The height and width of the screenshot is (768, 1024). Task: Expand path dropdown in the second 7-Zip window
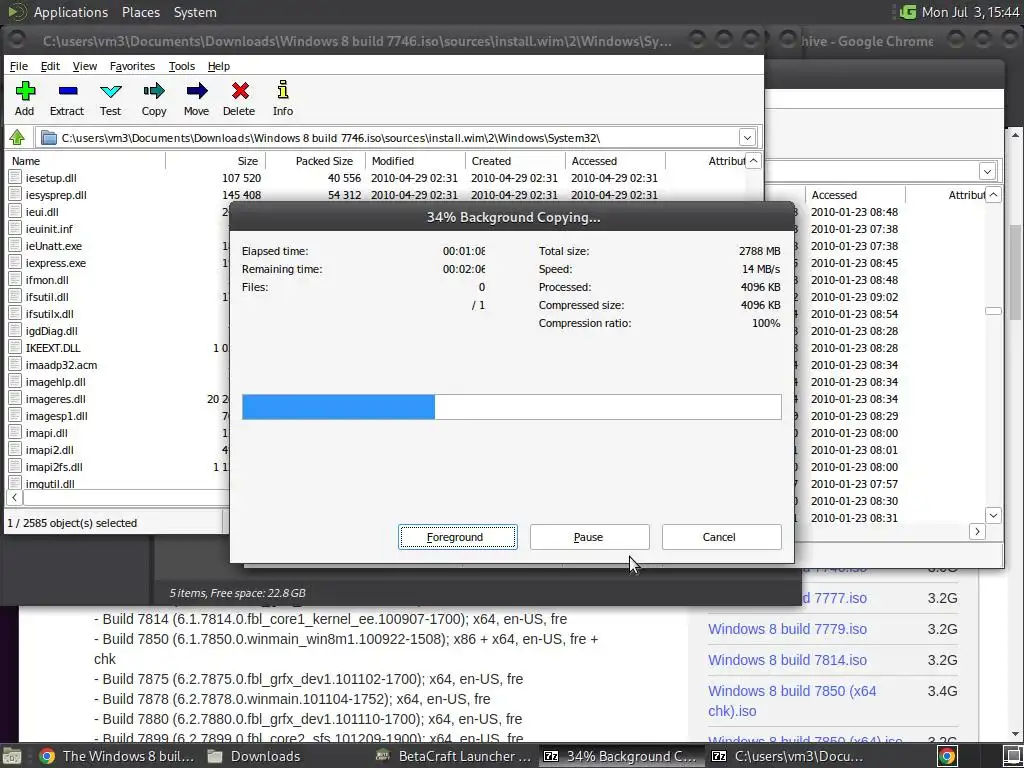point(987,172)
